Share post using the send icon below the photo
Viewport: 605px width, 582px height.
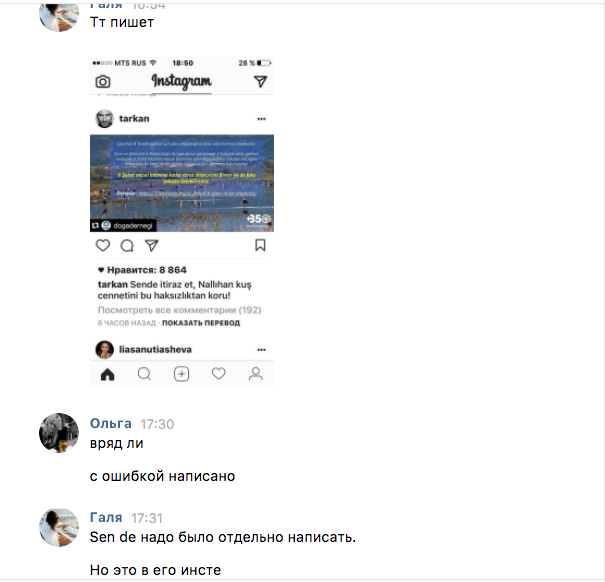[152, 245]
